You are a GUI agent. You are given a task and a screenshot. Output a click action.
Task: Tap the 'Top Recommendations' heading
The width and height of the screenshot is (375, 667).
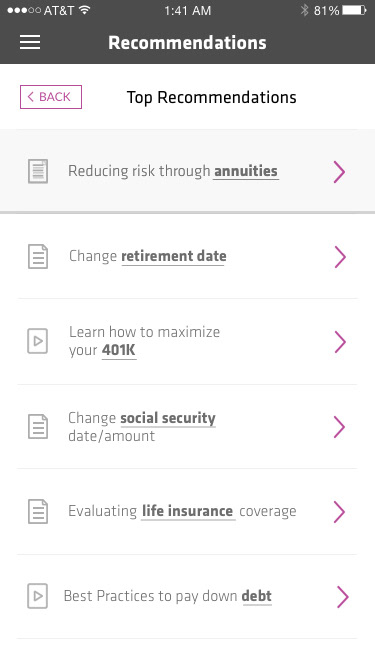[212, 97]
